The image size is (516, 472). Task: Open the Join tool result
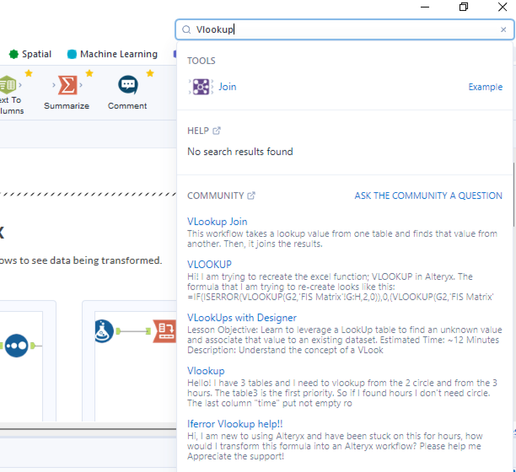coord(227,87)
